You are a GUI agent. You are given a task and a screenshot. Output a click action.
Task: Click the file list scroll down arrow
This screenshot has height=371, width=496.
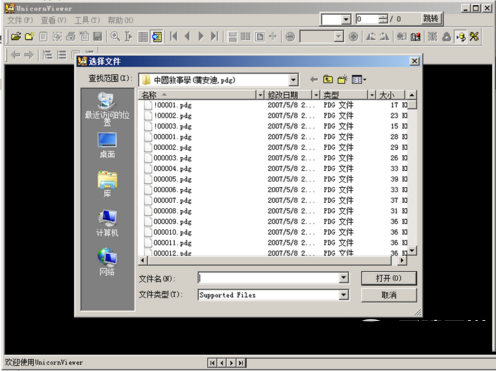click(x=412, y=250)
